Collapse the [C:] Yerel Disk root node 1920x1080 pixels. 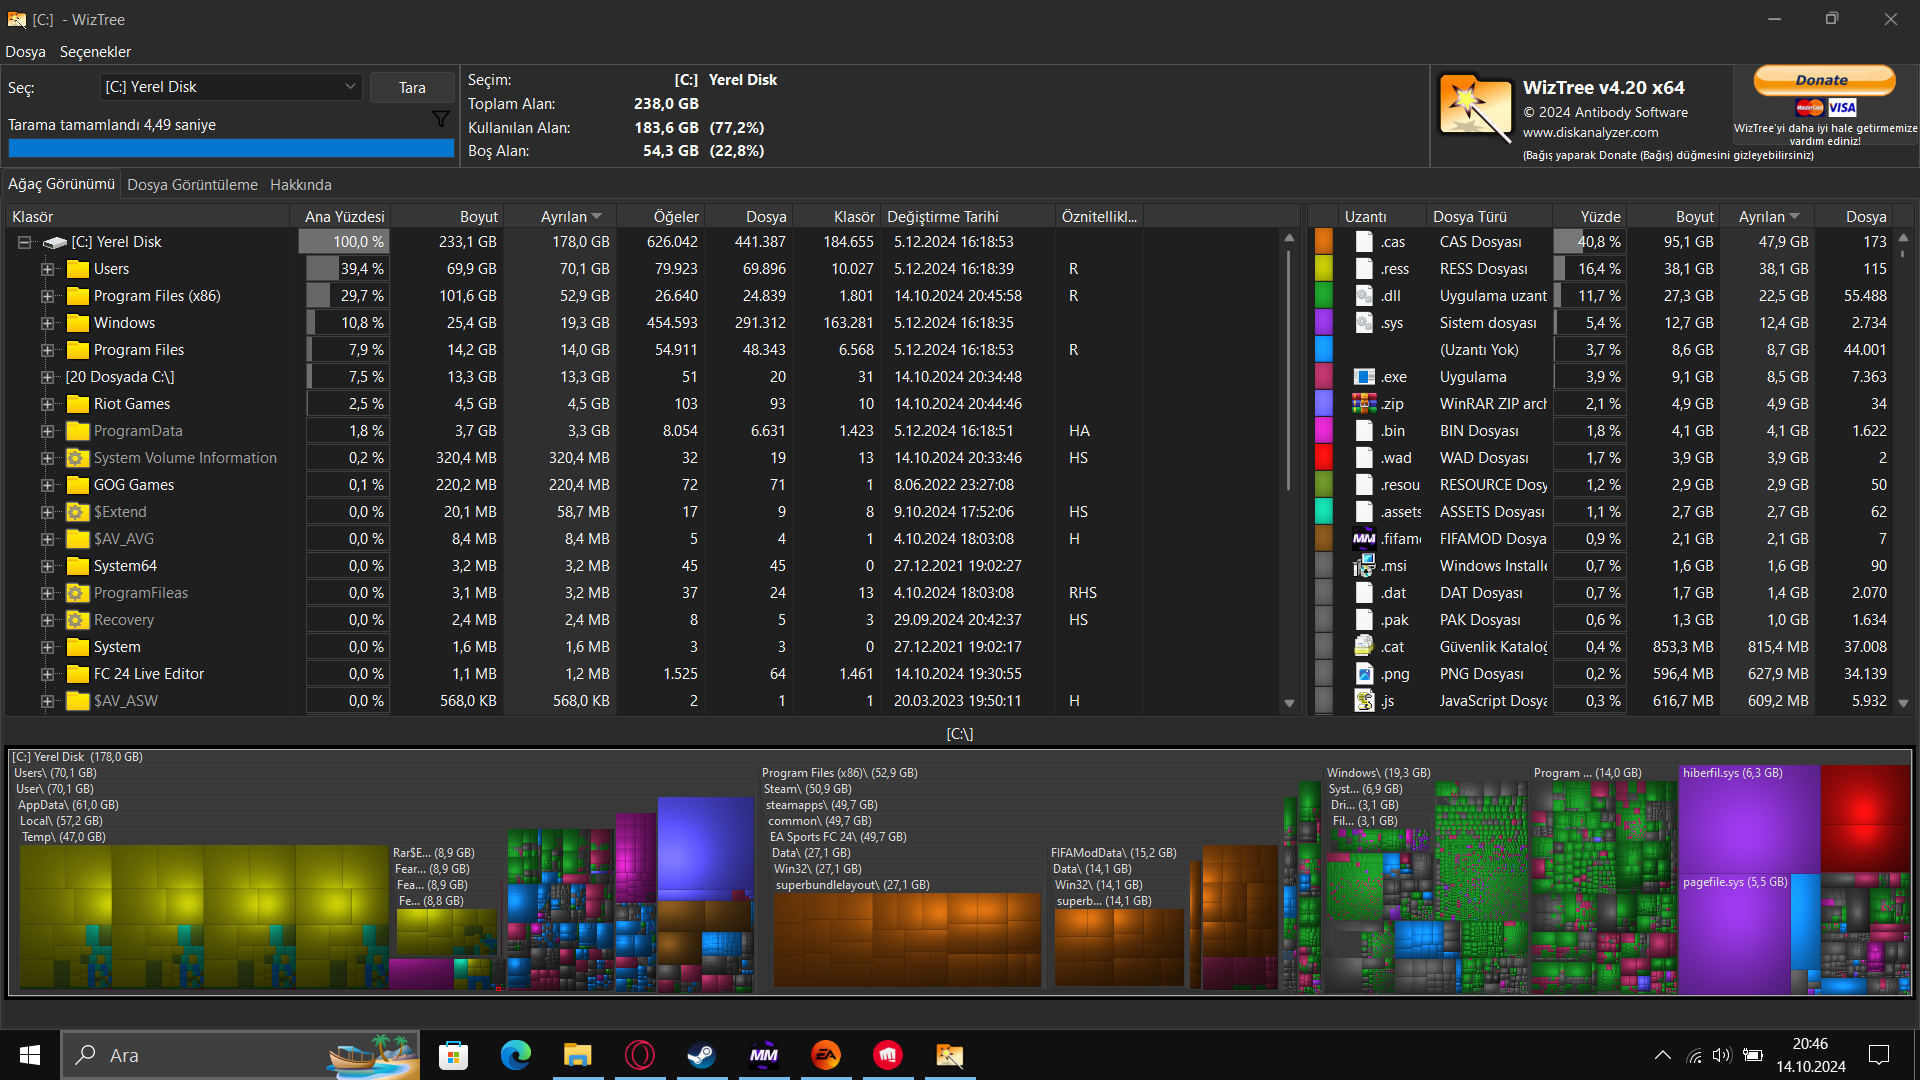25,242
